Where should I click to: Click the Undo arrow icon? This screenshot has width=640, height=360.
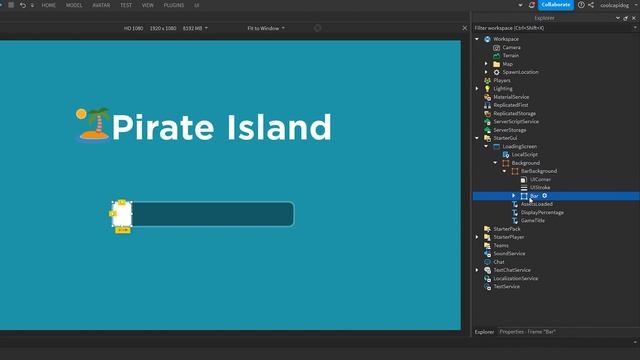tap(23, 5)
